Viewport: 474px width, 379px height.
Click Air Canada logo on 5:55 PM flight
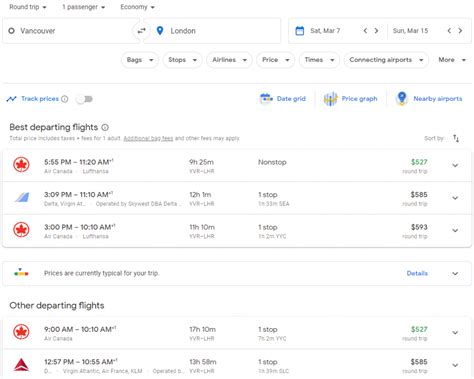pyautogui.click(x=21, y=165)
